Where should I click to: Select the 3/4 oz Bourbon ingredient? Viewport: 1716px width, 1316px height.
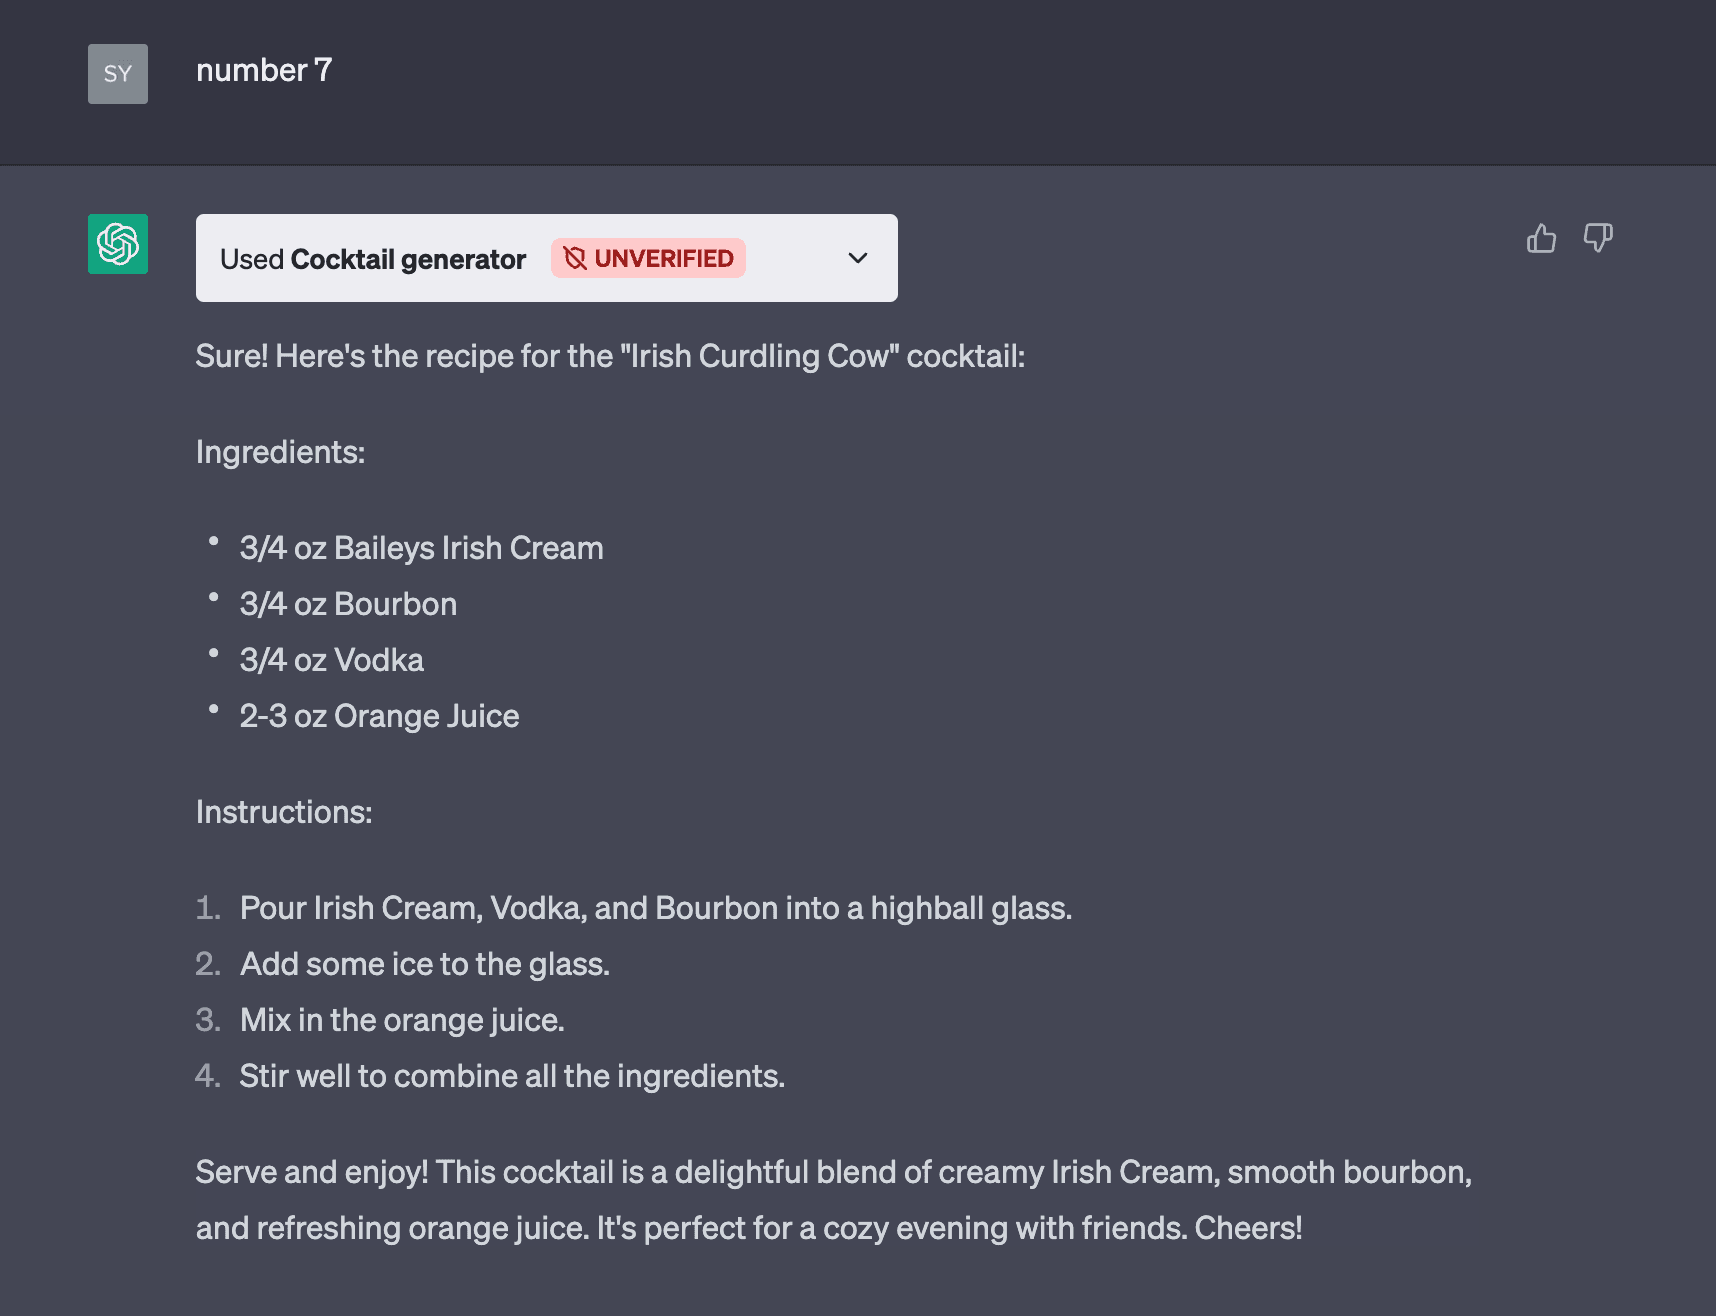click(x=348, y=604)
